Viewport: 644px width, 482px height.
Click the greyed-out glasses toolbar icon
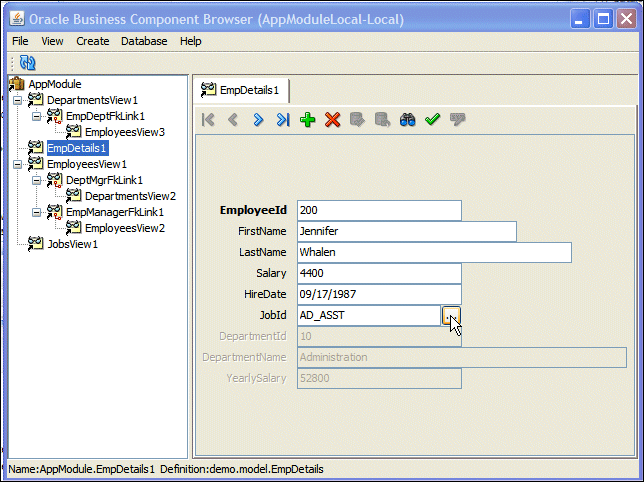coord(458,119)
